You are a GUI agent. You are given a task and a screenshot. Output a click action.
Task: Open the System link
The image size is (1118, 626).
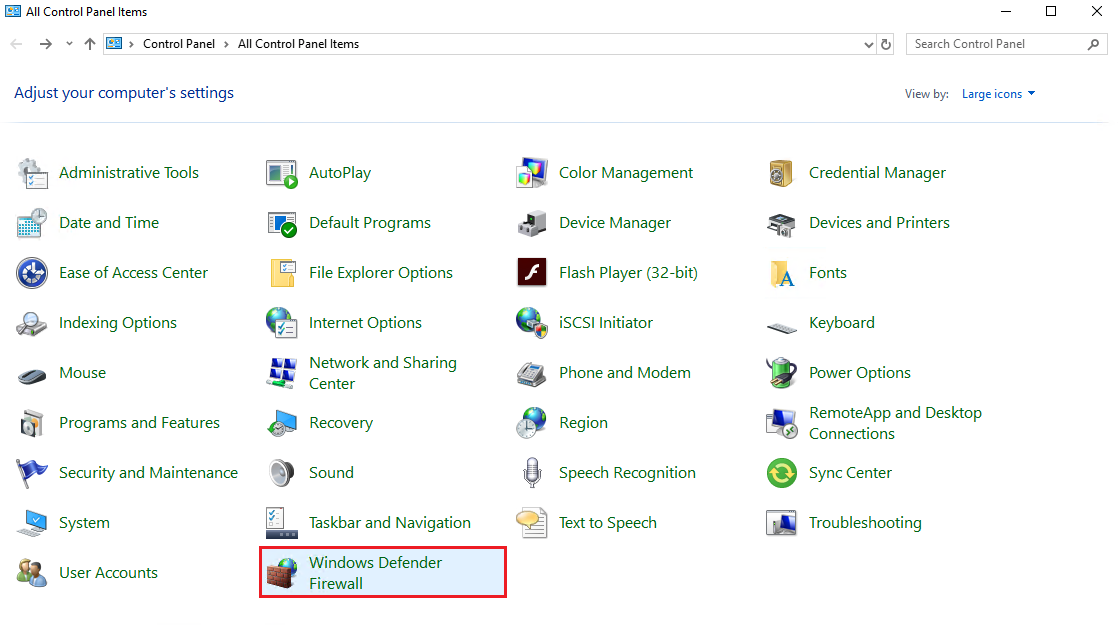[x=84, y=523]
